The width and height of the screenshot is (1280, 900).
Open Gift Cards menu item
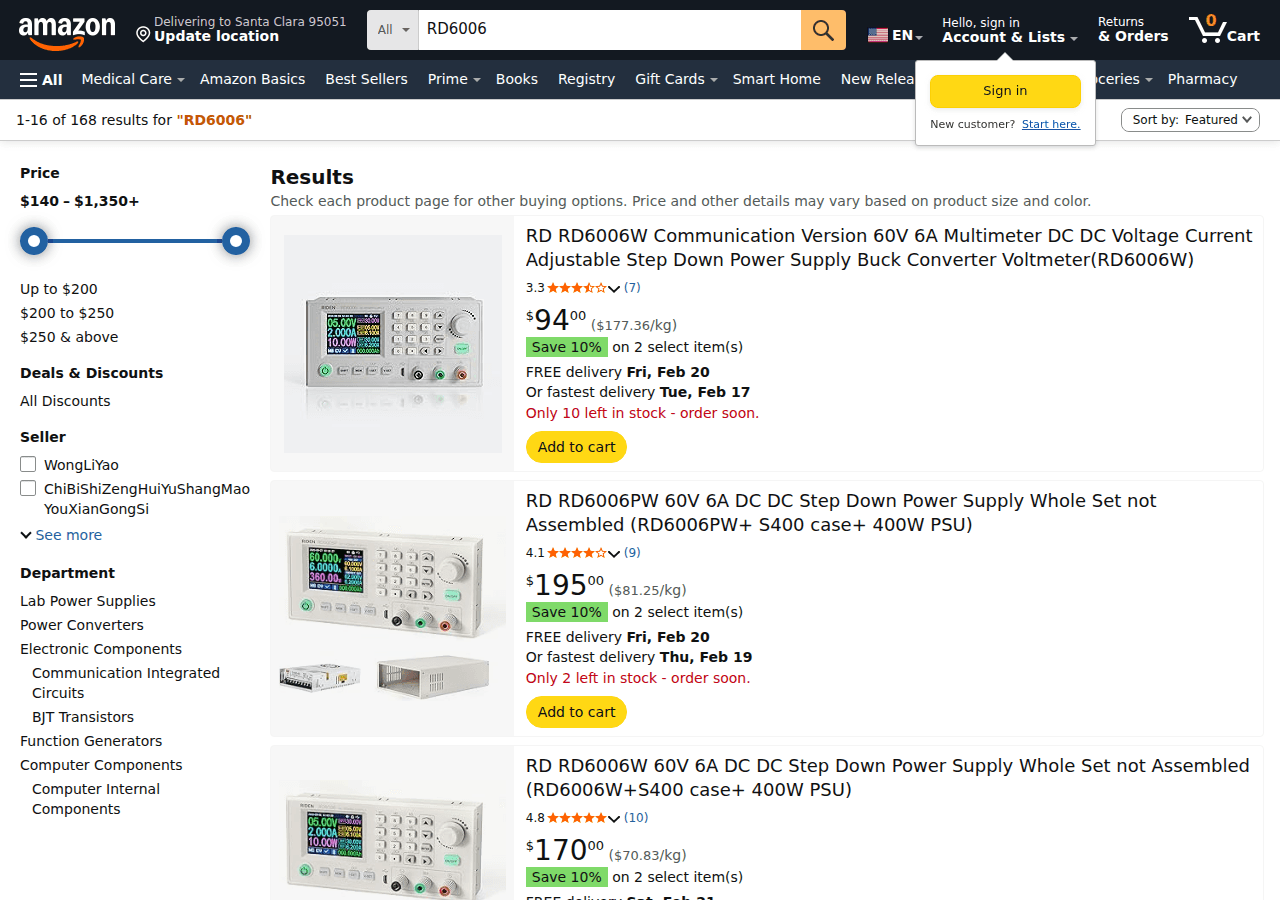pyautogui.click(x=675, y=79)
